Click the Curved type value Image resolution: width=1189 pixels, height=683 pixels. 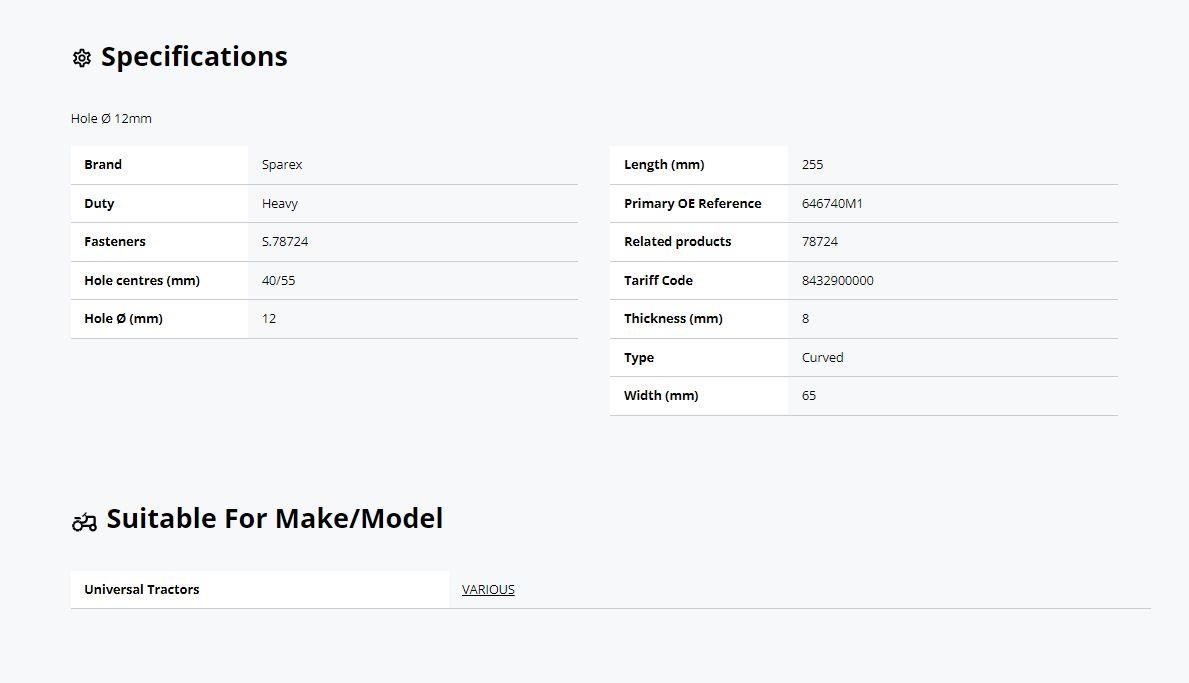point(822,358)
